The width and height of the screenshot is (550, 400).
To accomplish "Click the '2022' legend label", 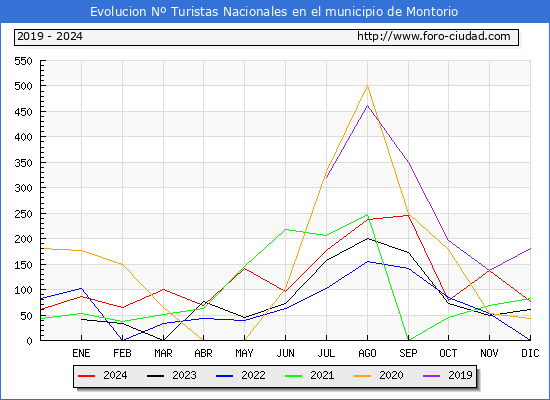I will click(x=253, y=375).
